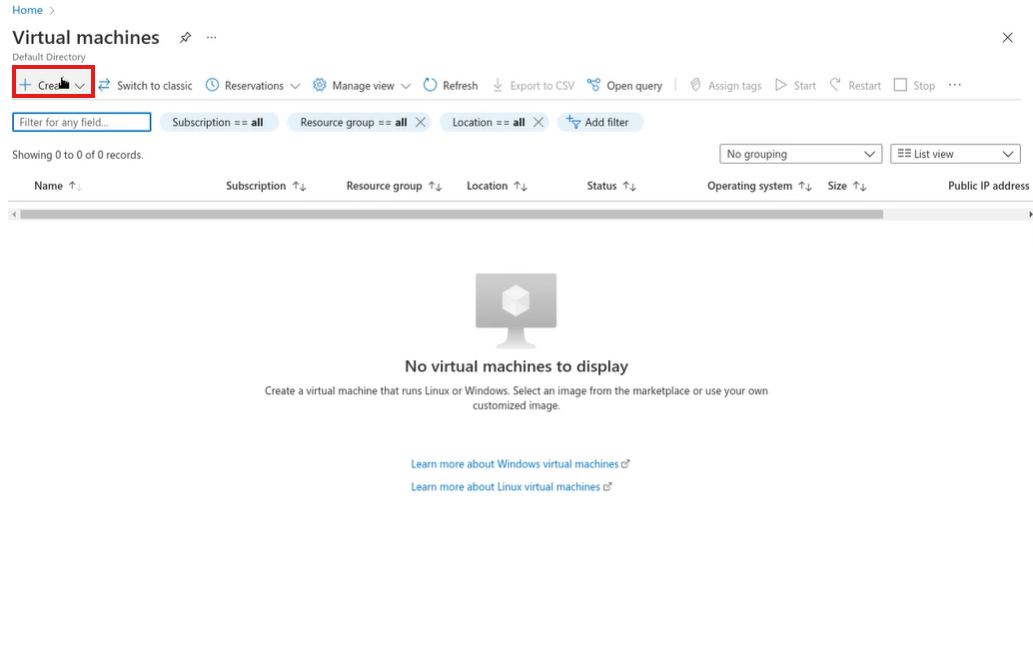Screen dimensions: 1033x649
Task: Sort by Operating system column
Action: 760,186
